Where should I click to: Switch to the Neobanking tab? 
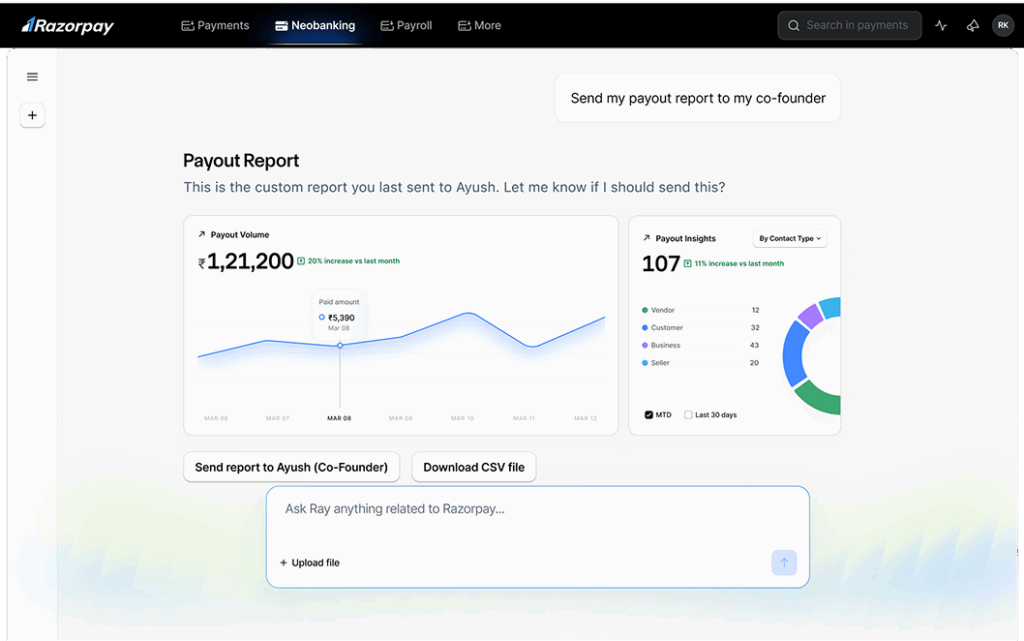coord(314,26)
